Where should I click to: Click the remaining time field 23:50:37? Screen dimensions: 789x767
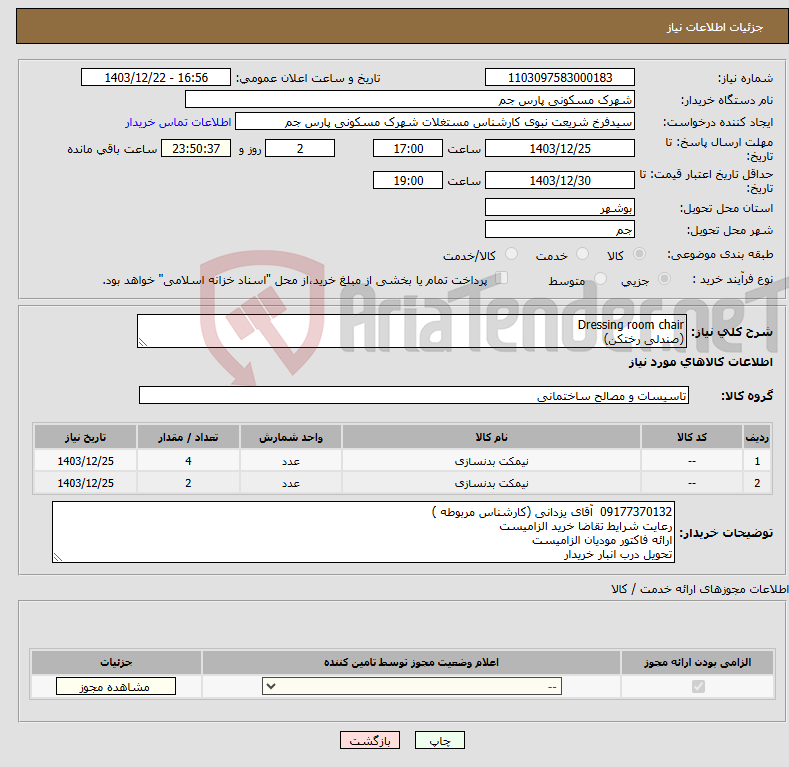point(196,148)
